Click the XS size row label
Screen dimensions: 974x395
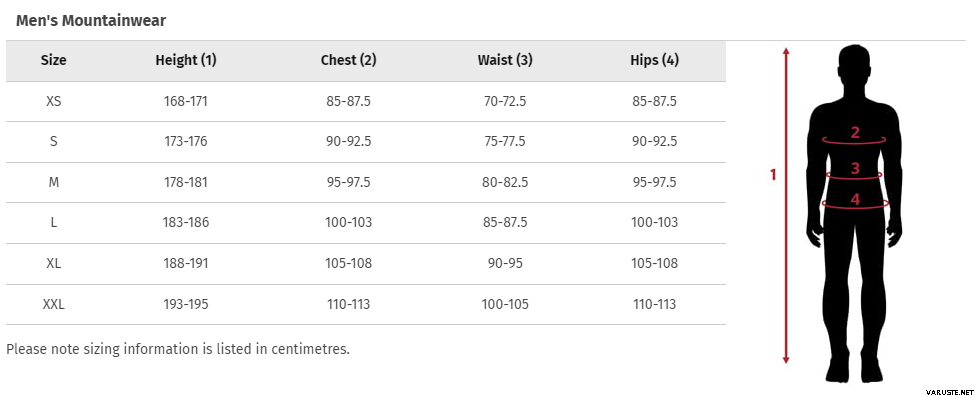pos(53,101)
